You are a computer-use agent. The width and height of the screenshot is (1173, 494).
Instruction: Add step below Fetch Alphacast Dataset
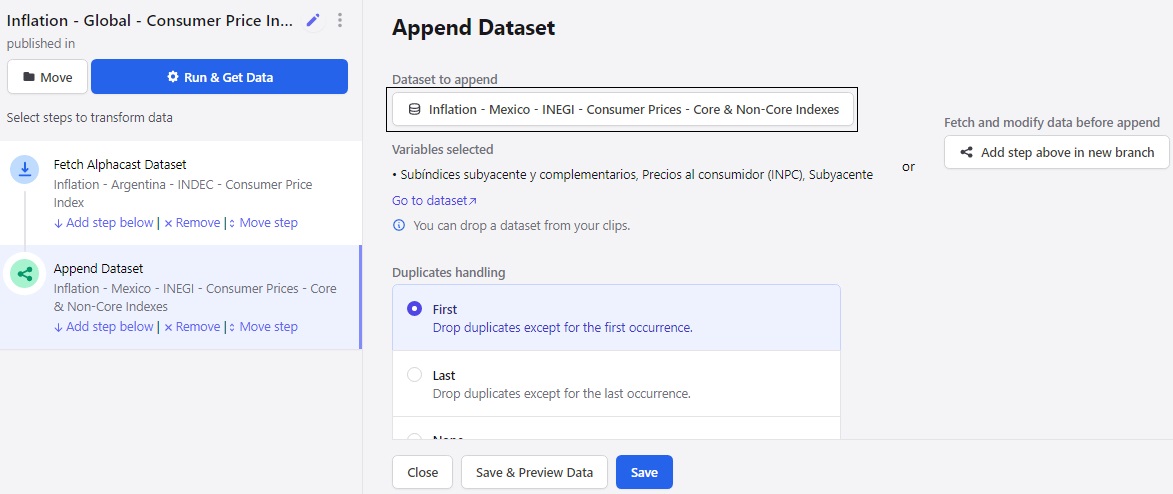point(103,222)
